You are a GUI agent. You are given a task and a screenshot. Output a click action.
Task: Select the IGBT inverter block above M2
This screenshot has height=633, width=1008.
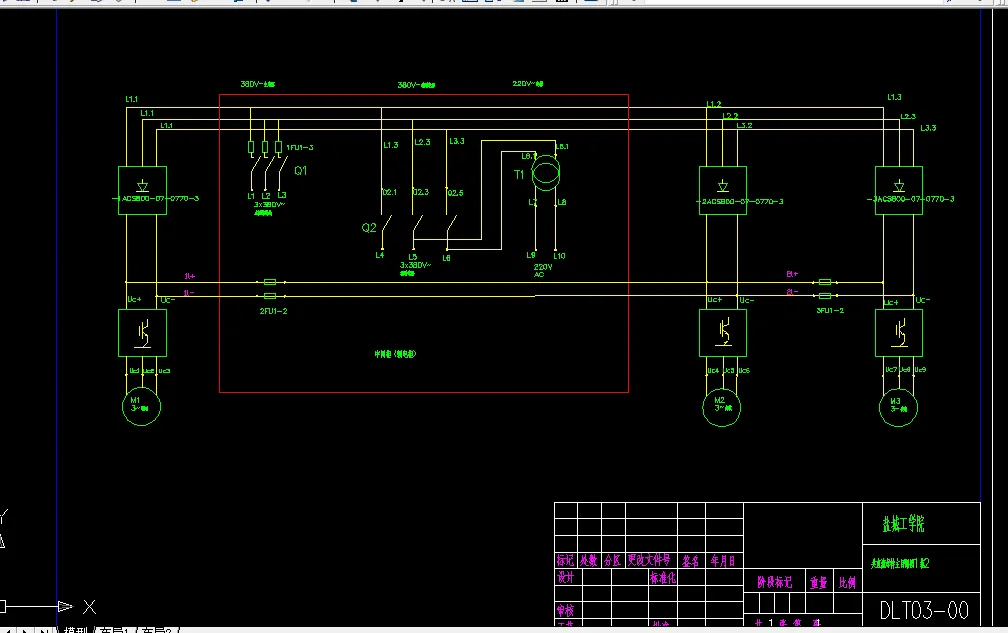click(723, 333)
